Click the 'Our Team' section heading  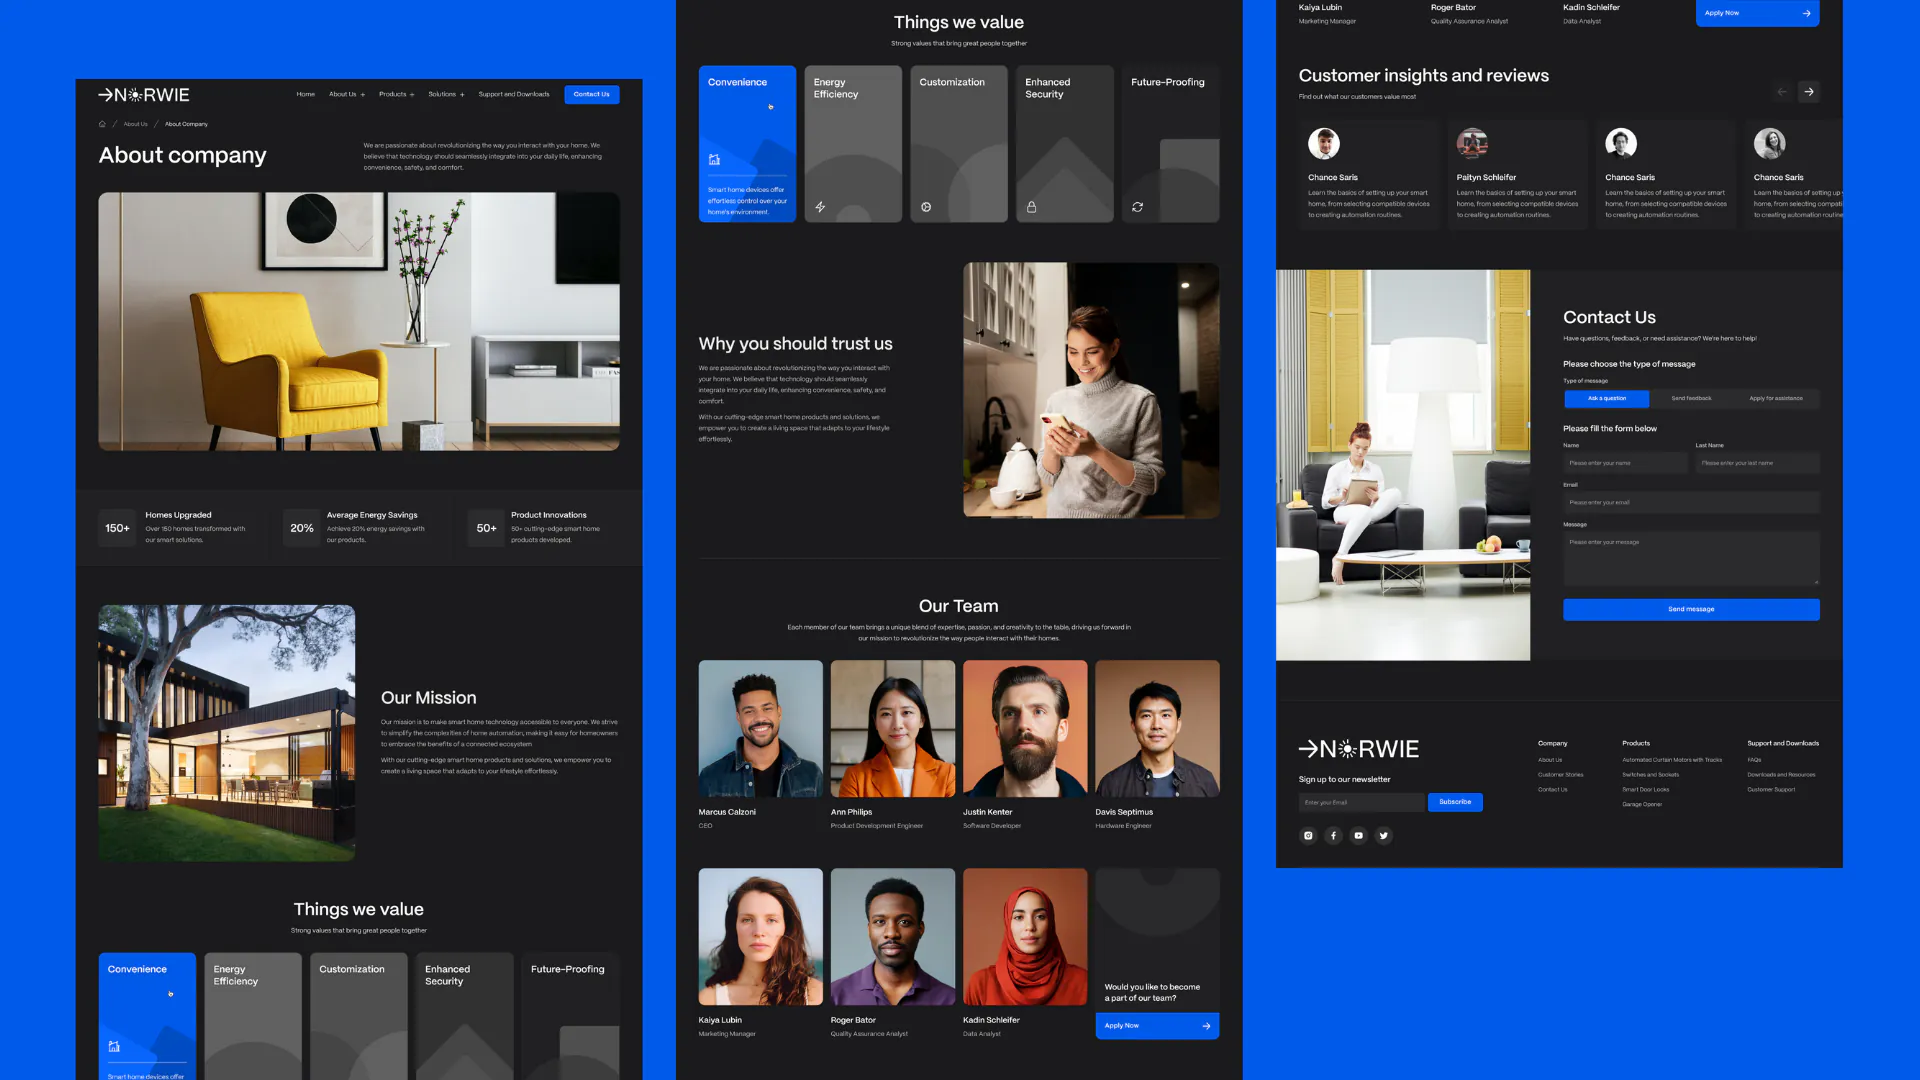coord(958,606)
